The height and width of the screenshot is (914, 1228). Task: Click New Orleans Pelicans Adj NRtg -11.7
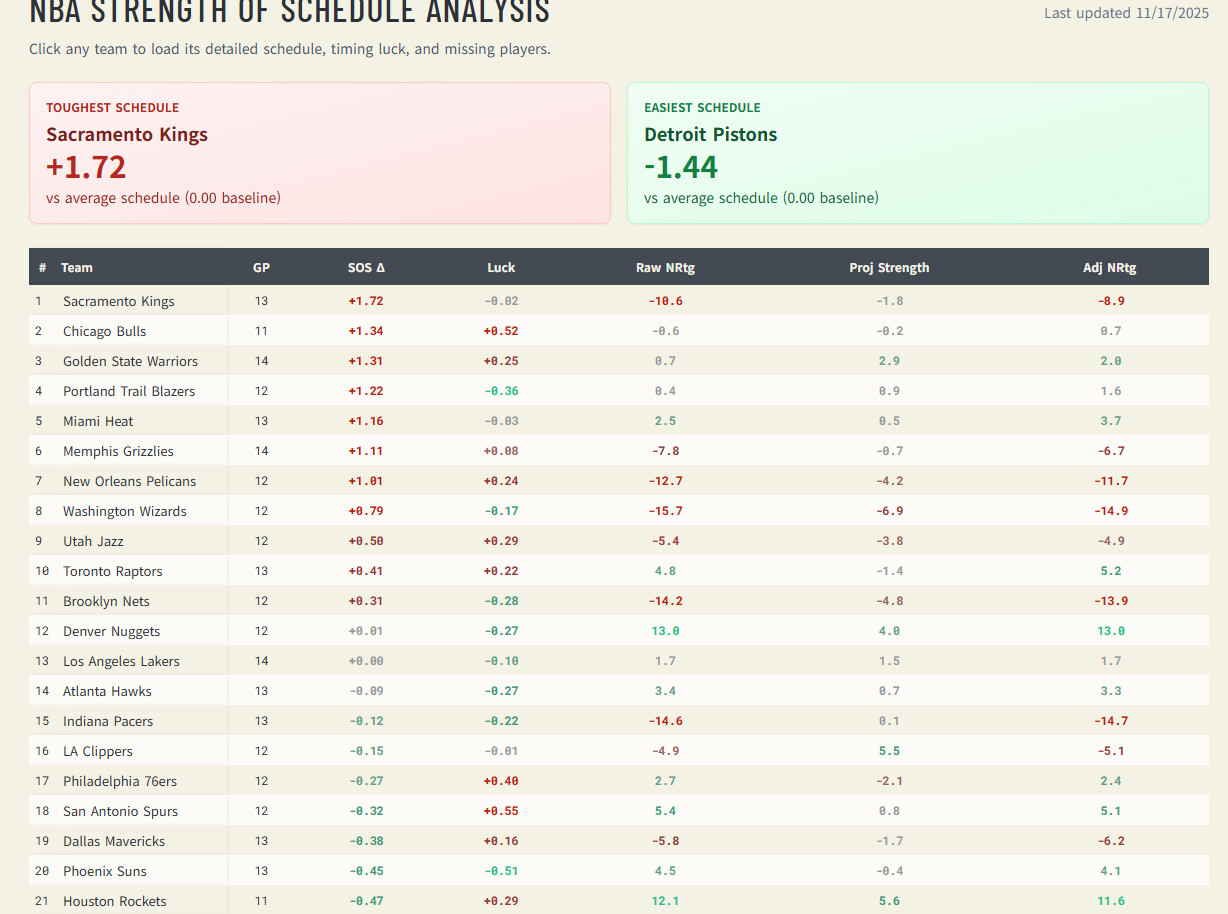click(x=1109, y=481)
